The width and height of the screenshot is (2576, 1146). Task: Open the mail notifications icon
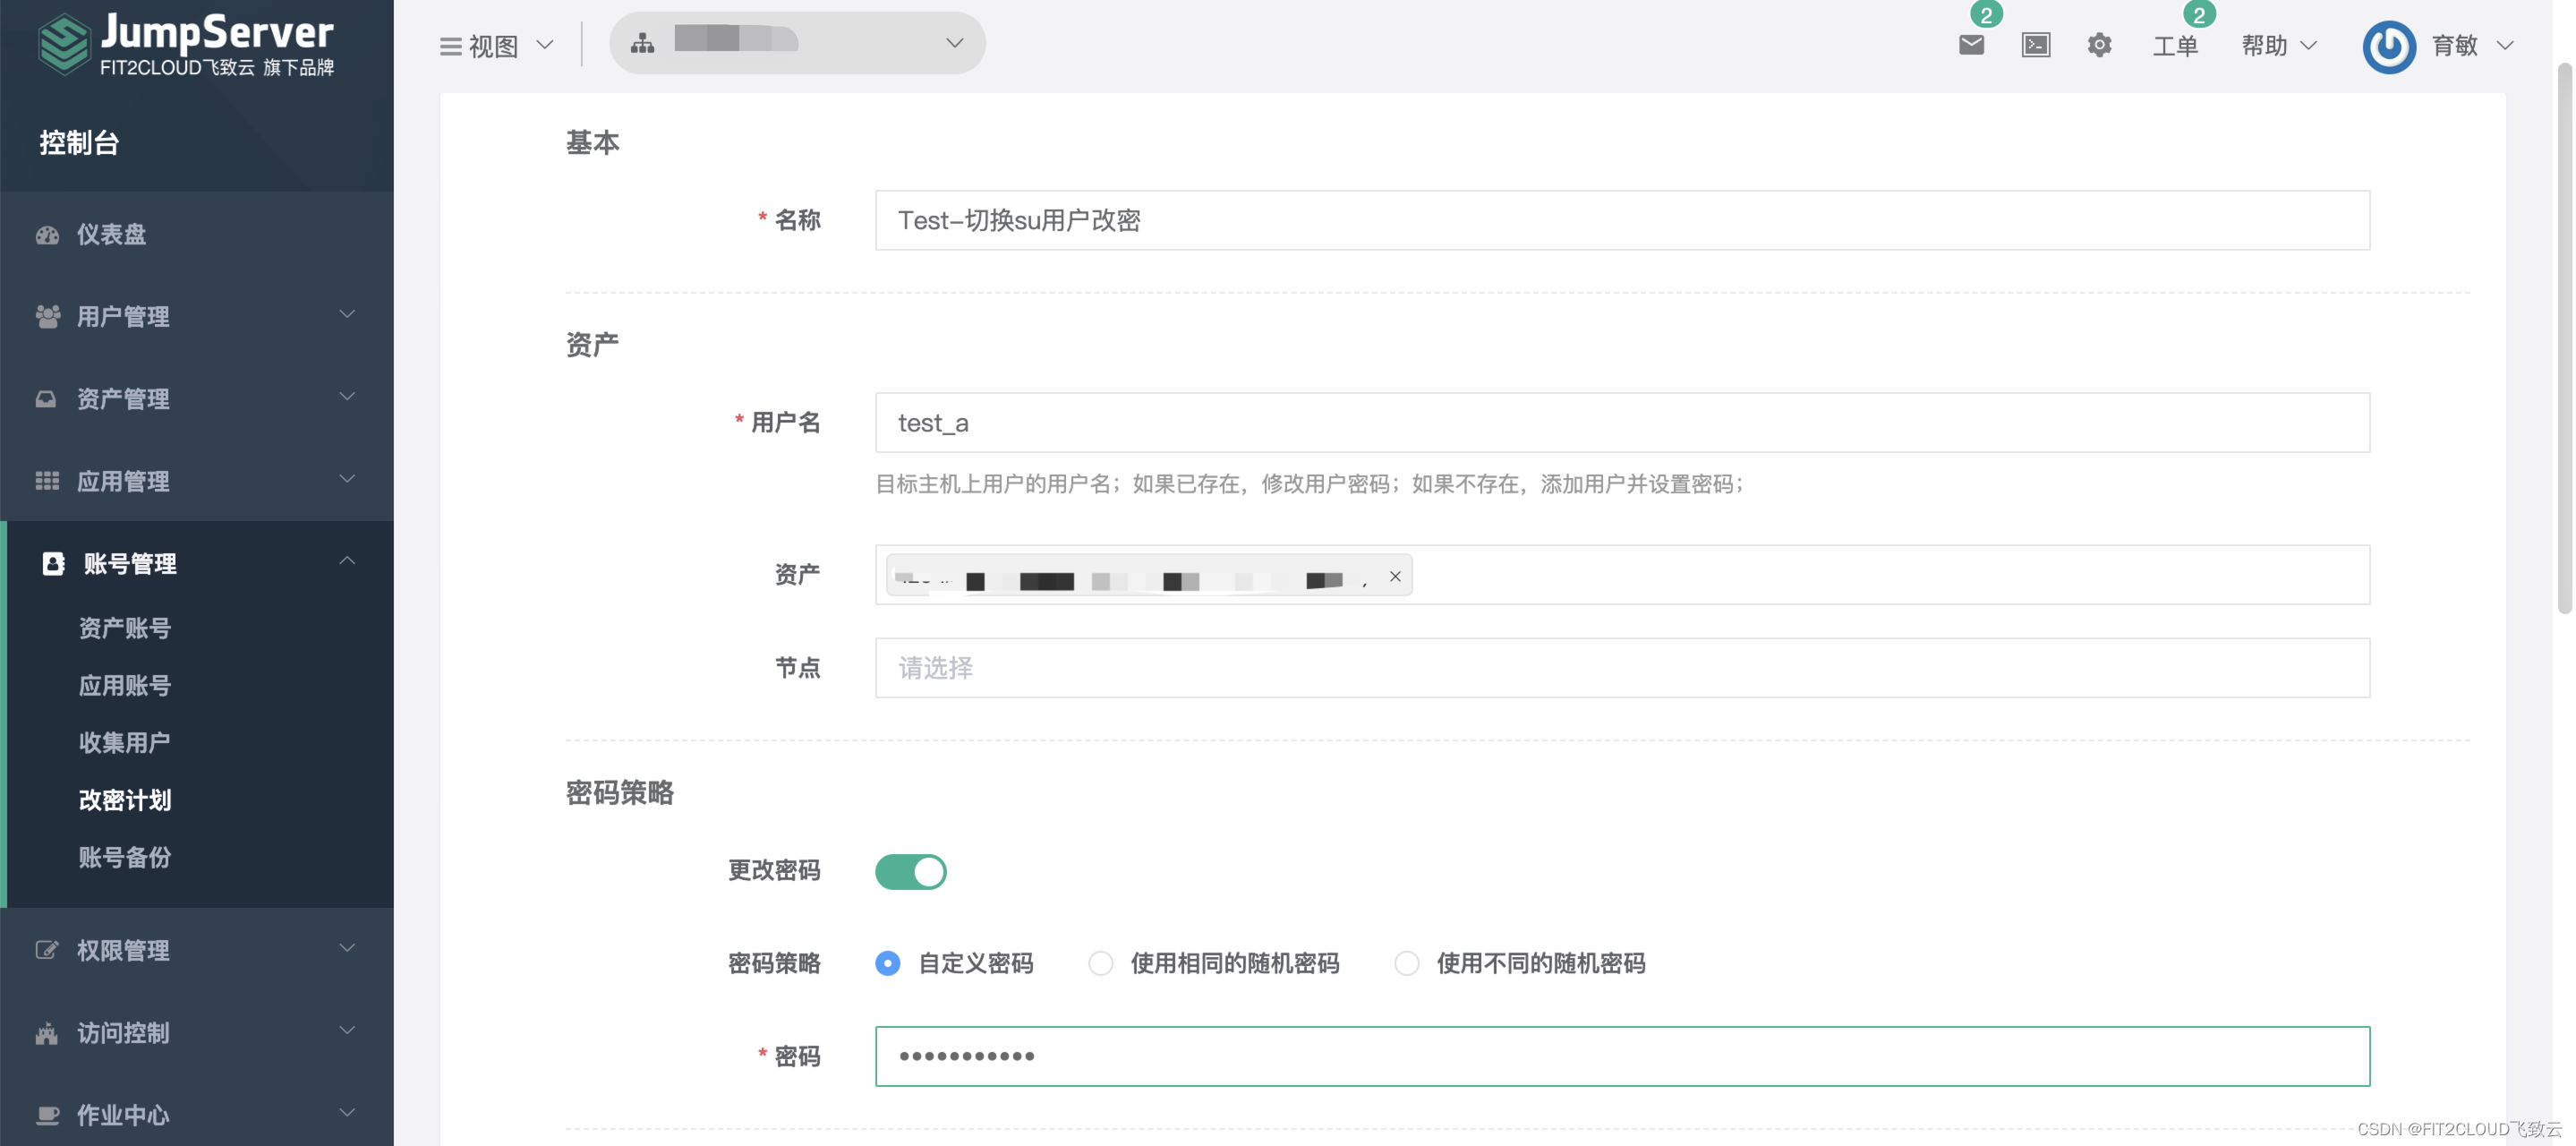pos(1970,45)
